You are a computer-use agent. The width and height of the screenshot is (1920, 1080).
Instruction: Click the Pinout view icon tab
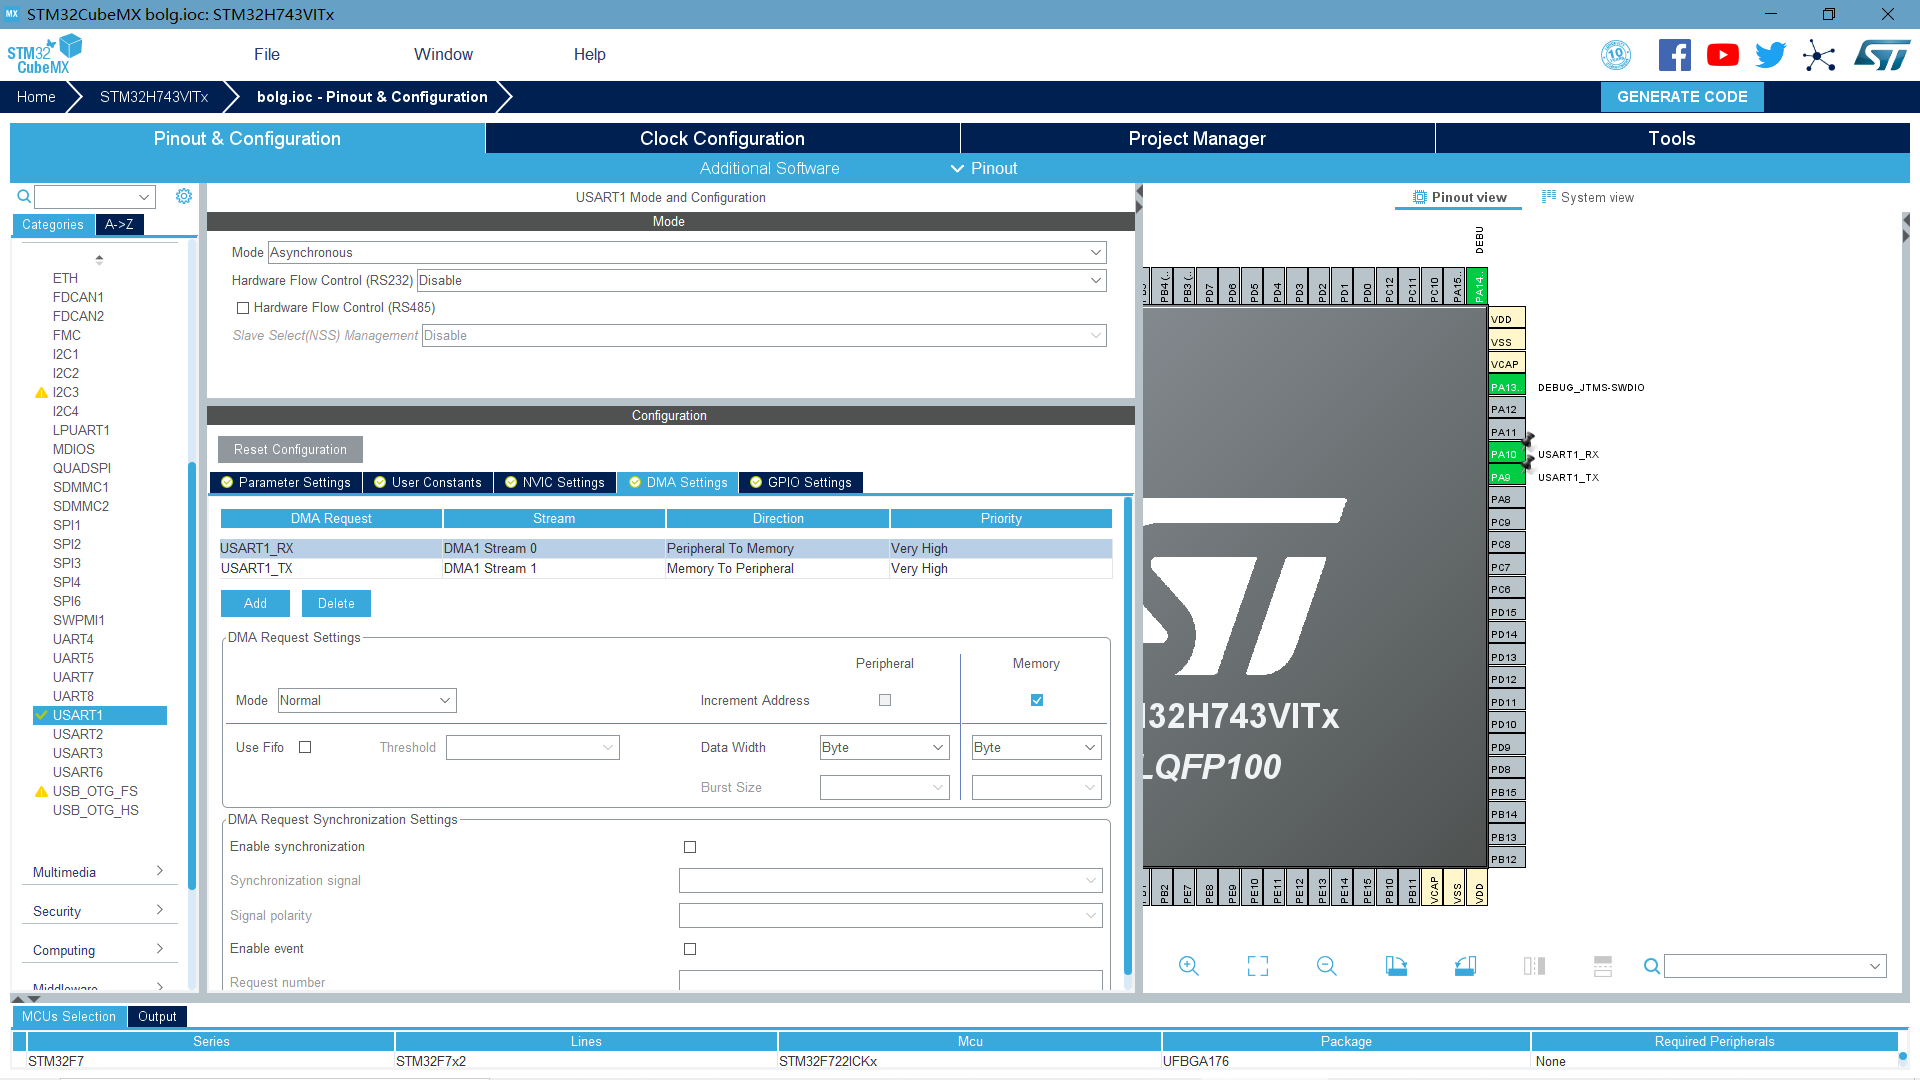click(1459, 197)
